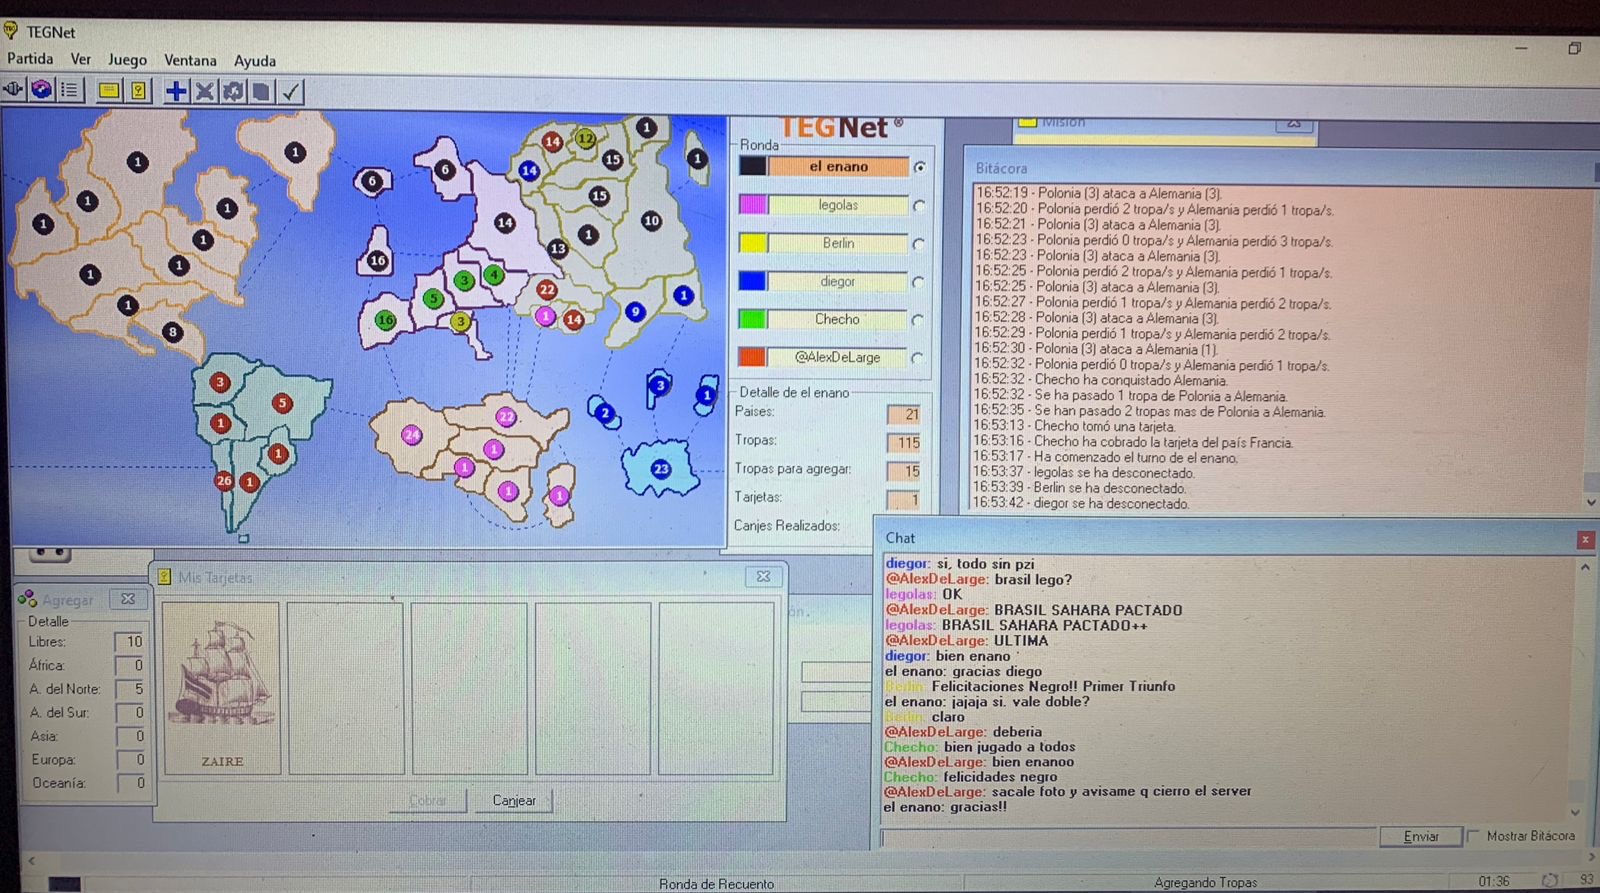This screenshot has height=893, width=1600.
Task: Click the magenta color swatch beside legolas
Action: coord(752,205)
